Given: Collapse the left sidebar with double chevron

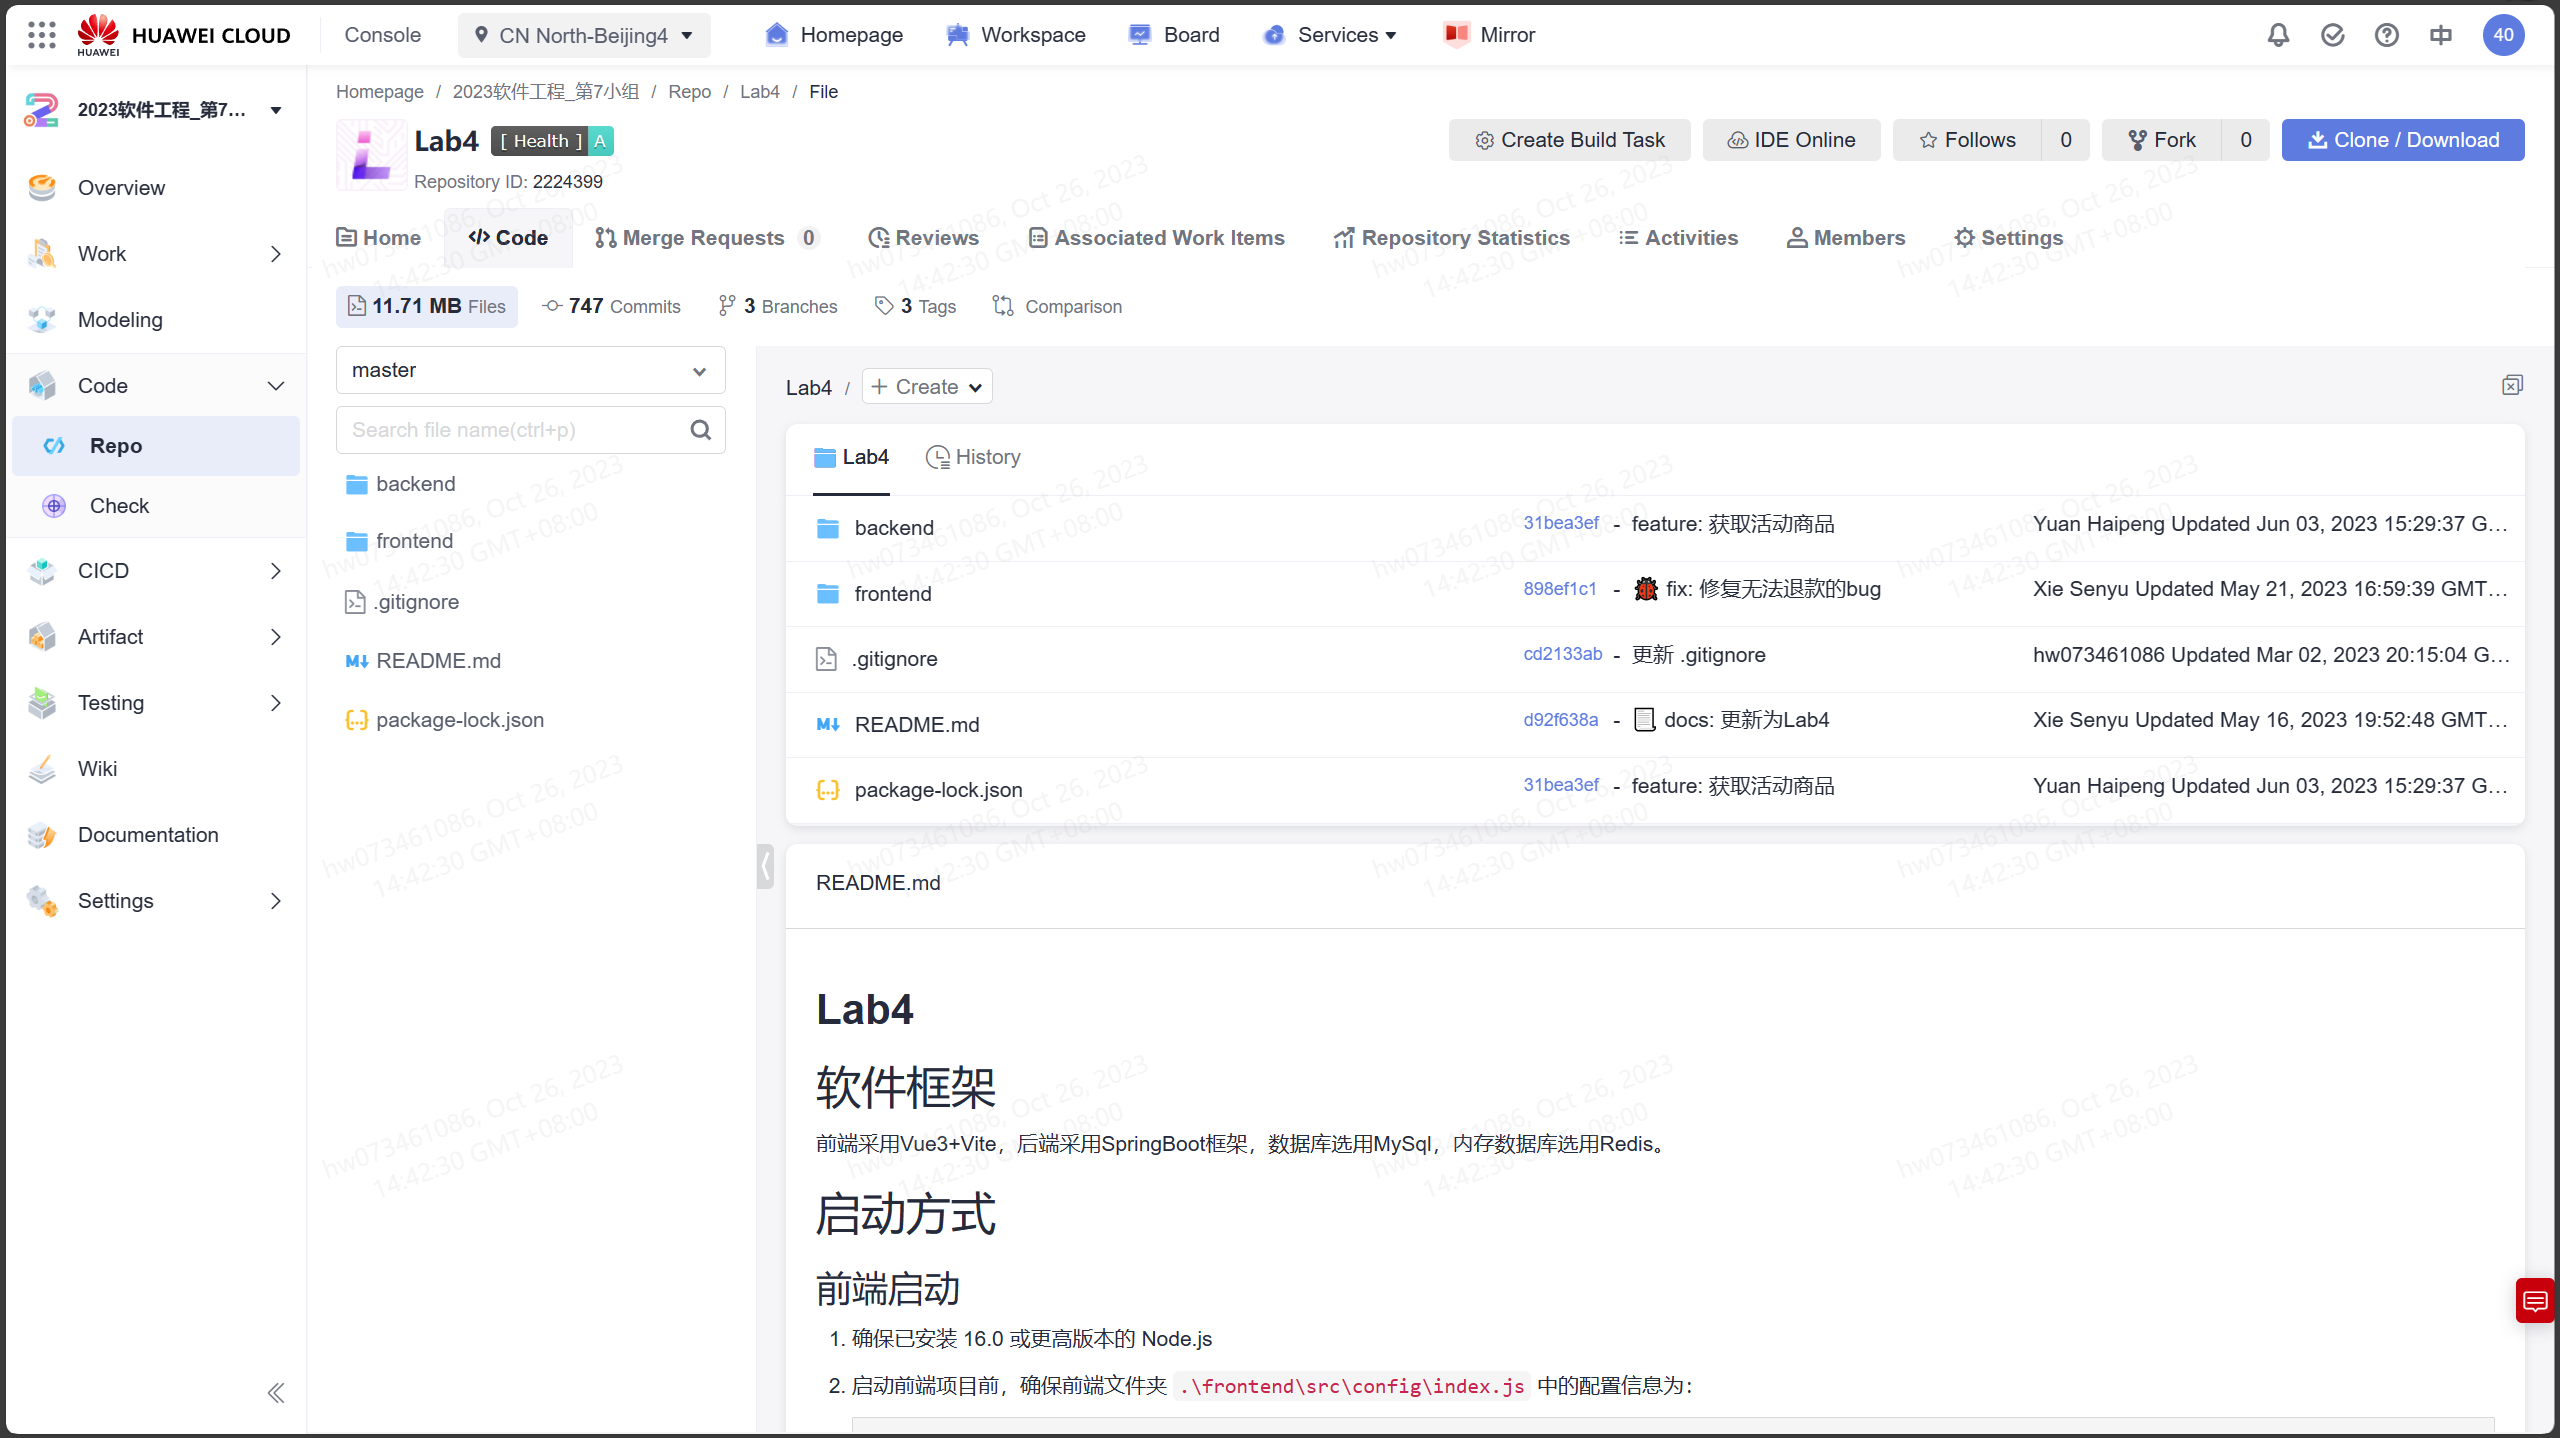Looking at the screenshot, I should tap(276, 1393).
